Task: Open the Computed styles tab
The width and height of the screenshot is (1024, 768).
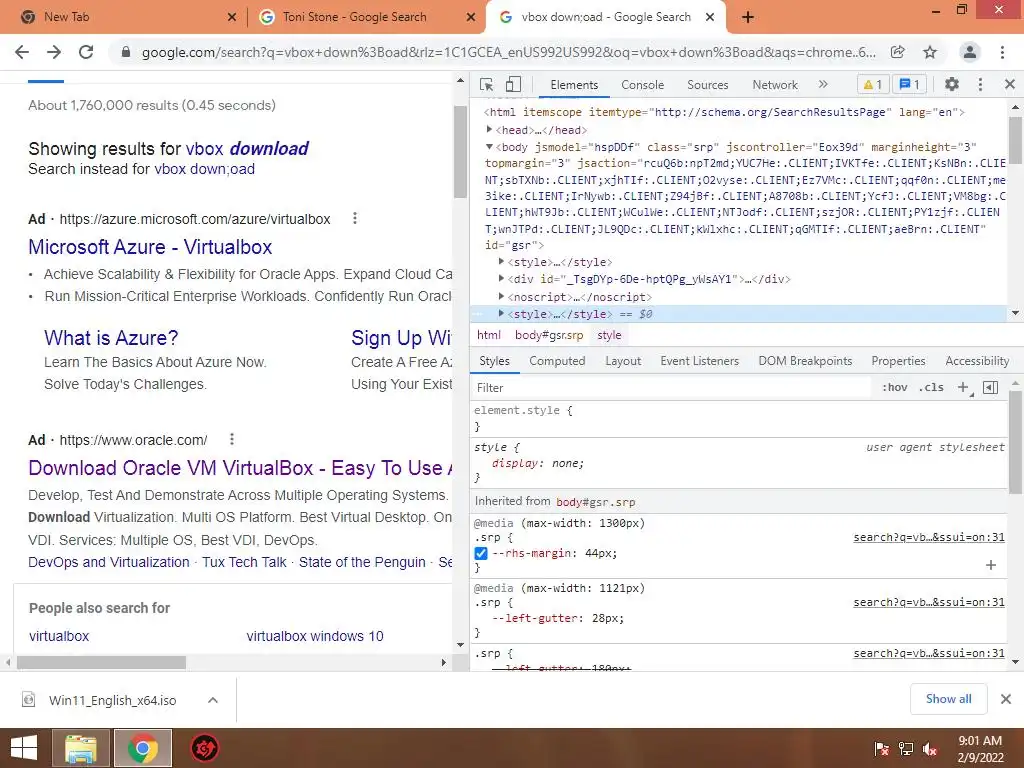Action: click(557, 360)
